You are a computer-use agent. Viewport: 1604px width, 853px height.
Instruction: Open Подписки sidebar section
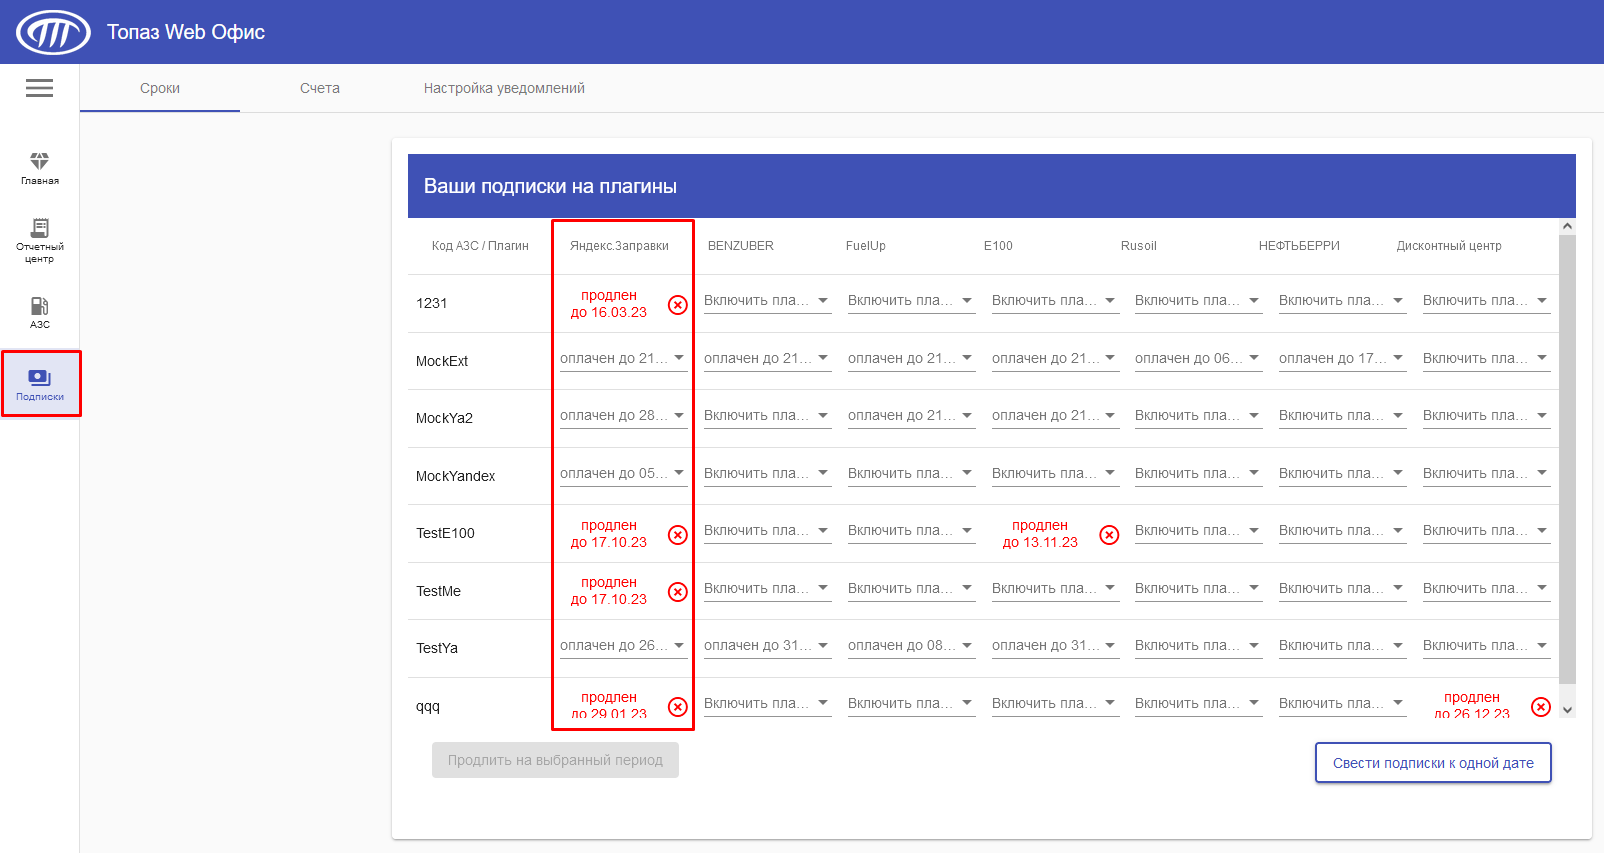click(x=40, y=384)
